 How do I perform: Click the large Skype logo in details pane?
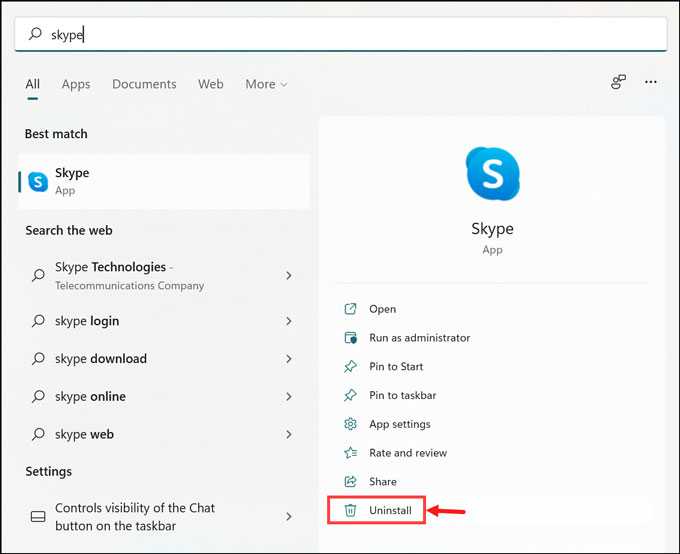tap(492, 174)
